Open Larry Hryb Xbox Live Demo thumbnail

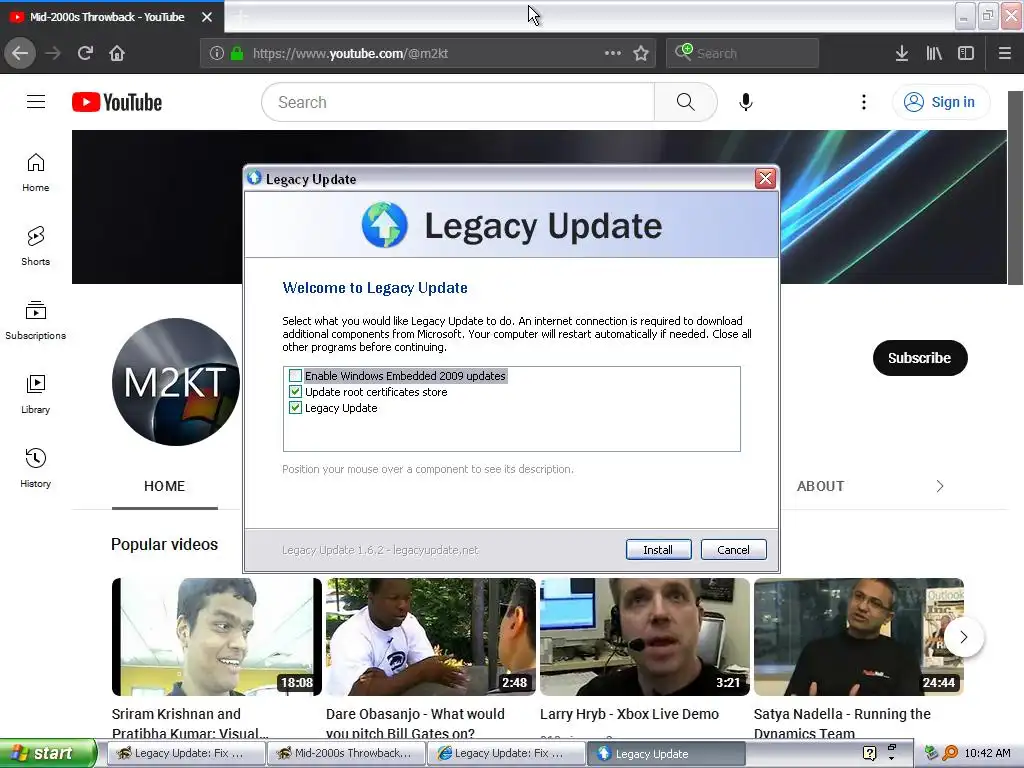(645, 637)
